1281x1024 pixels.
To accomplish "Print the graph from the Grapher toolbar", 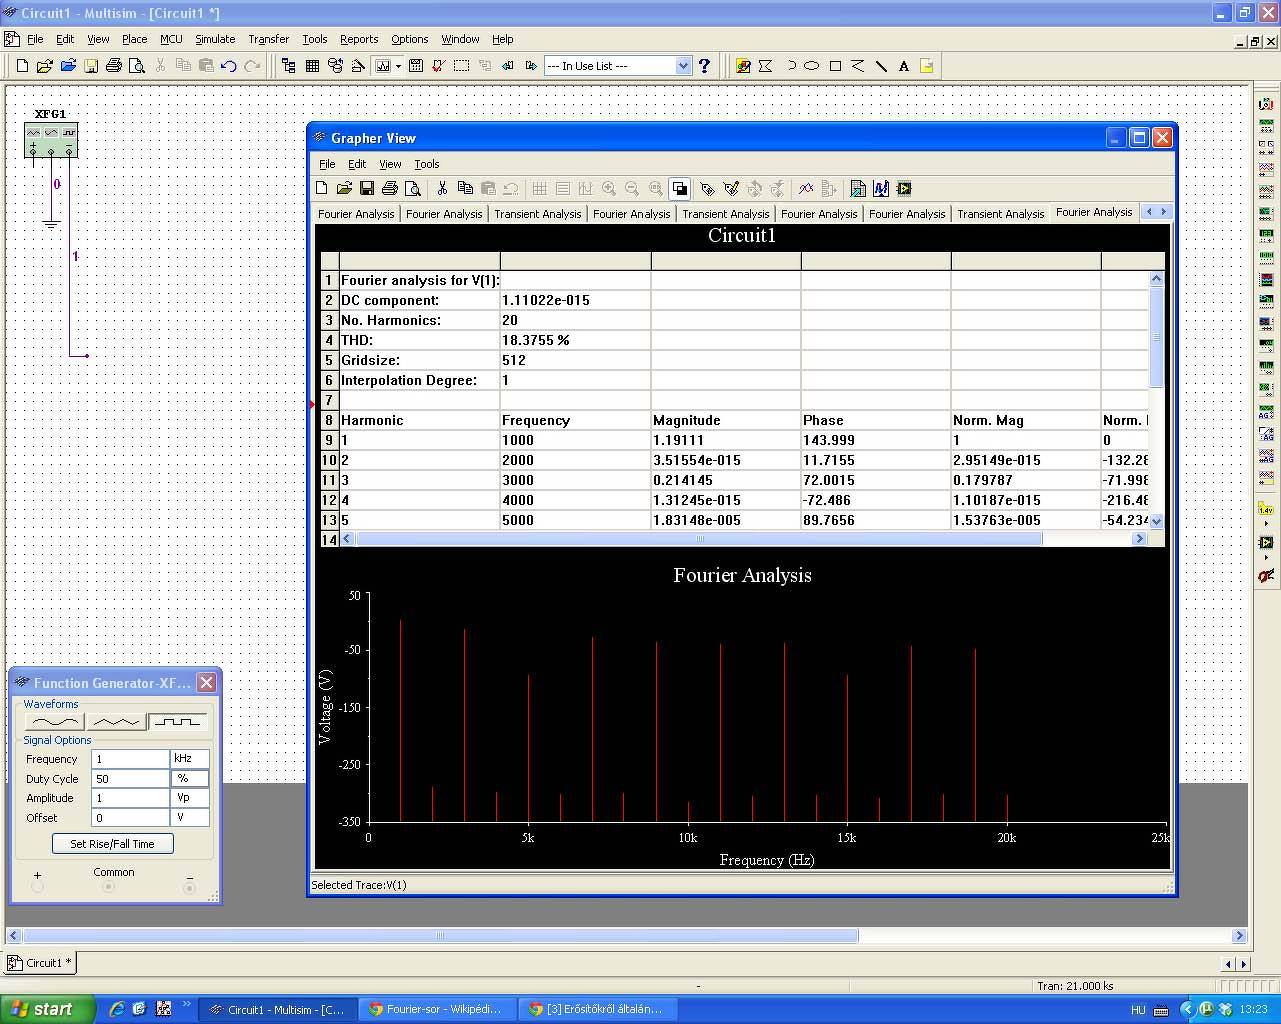I will 390,189.
